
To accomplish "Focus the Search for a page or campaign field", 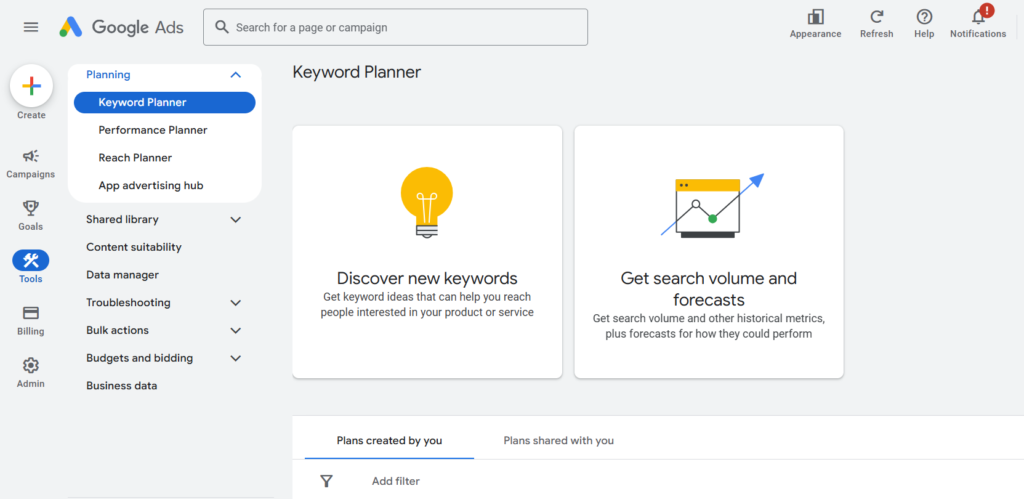I will click(x=395, y=27).
